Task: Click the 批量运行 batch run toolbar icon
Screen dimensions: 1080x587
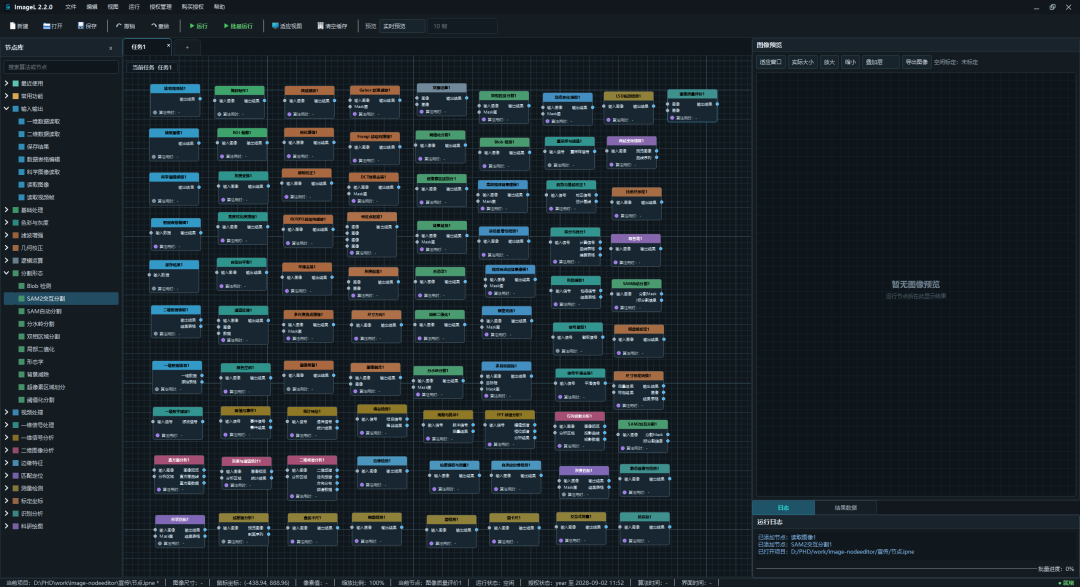Action: 238,26
